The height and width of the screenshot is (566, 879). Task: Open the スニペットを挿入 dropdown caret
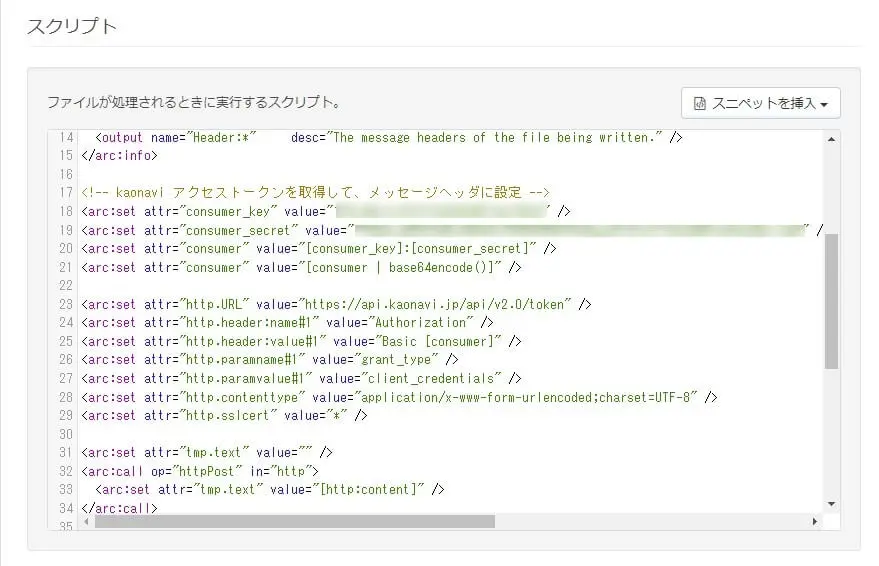click(823, 105)
